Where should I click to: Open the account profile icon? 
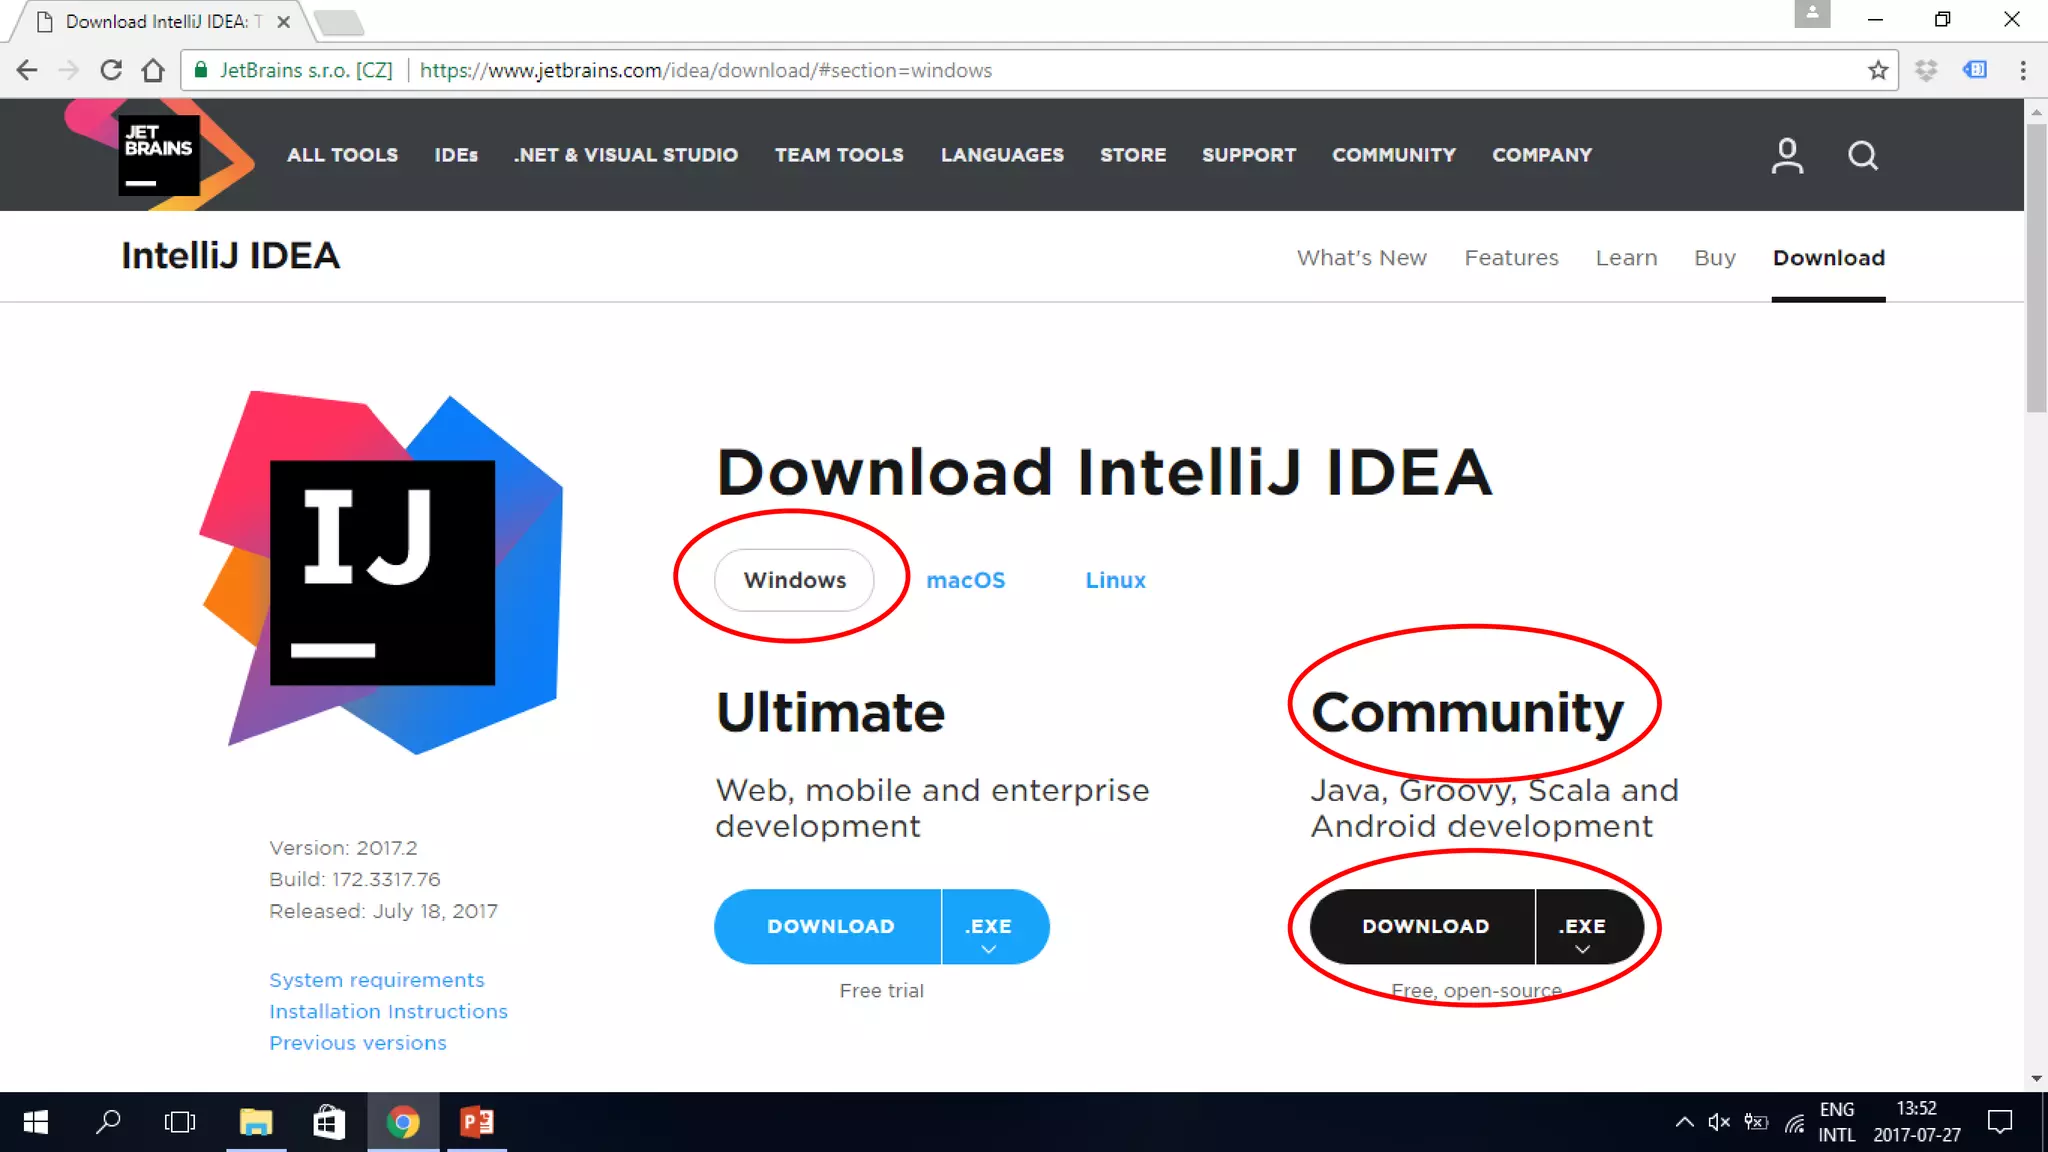point(1787,156)
